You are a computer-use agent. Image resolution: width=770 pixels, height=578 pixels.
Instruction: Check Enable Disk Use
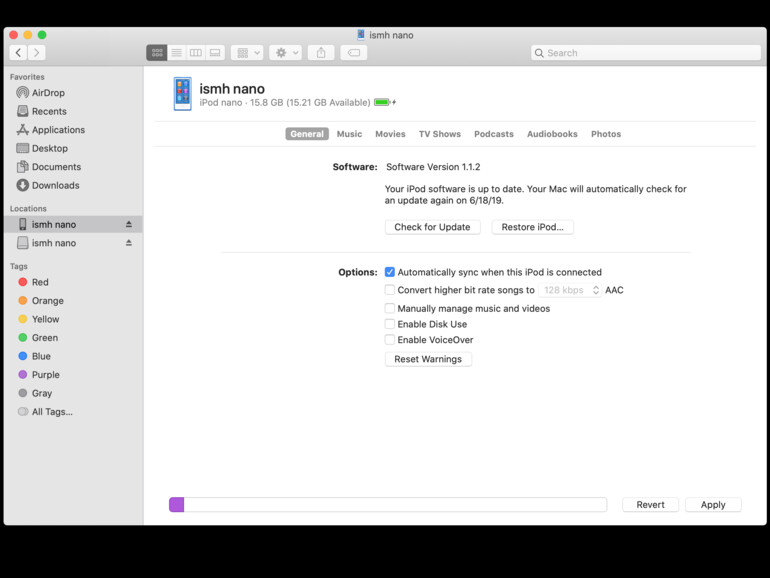pos(389,324)
